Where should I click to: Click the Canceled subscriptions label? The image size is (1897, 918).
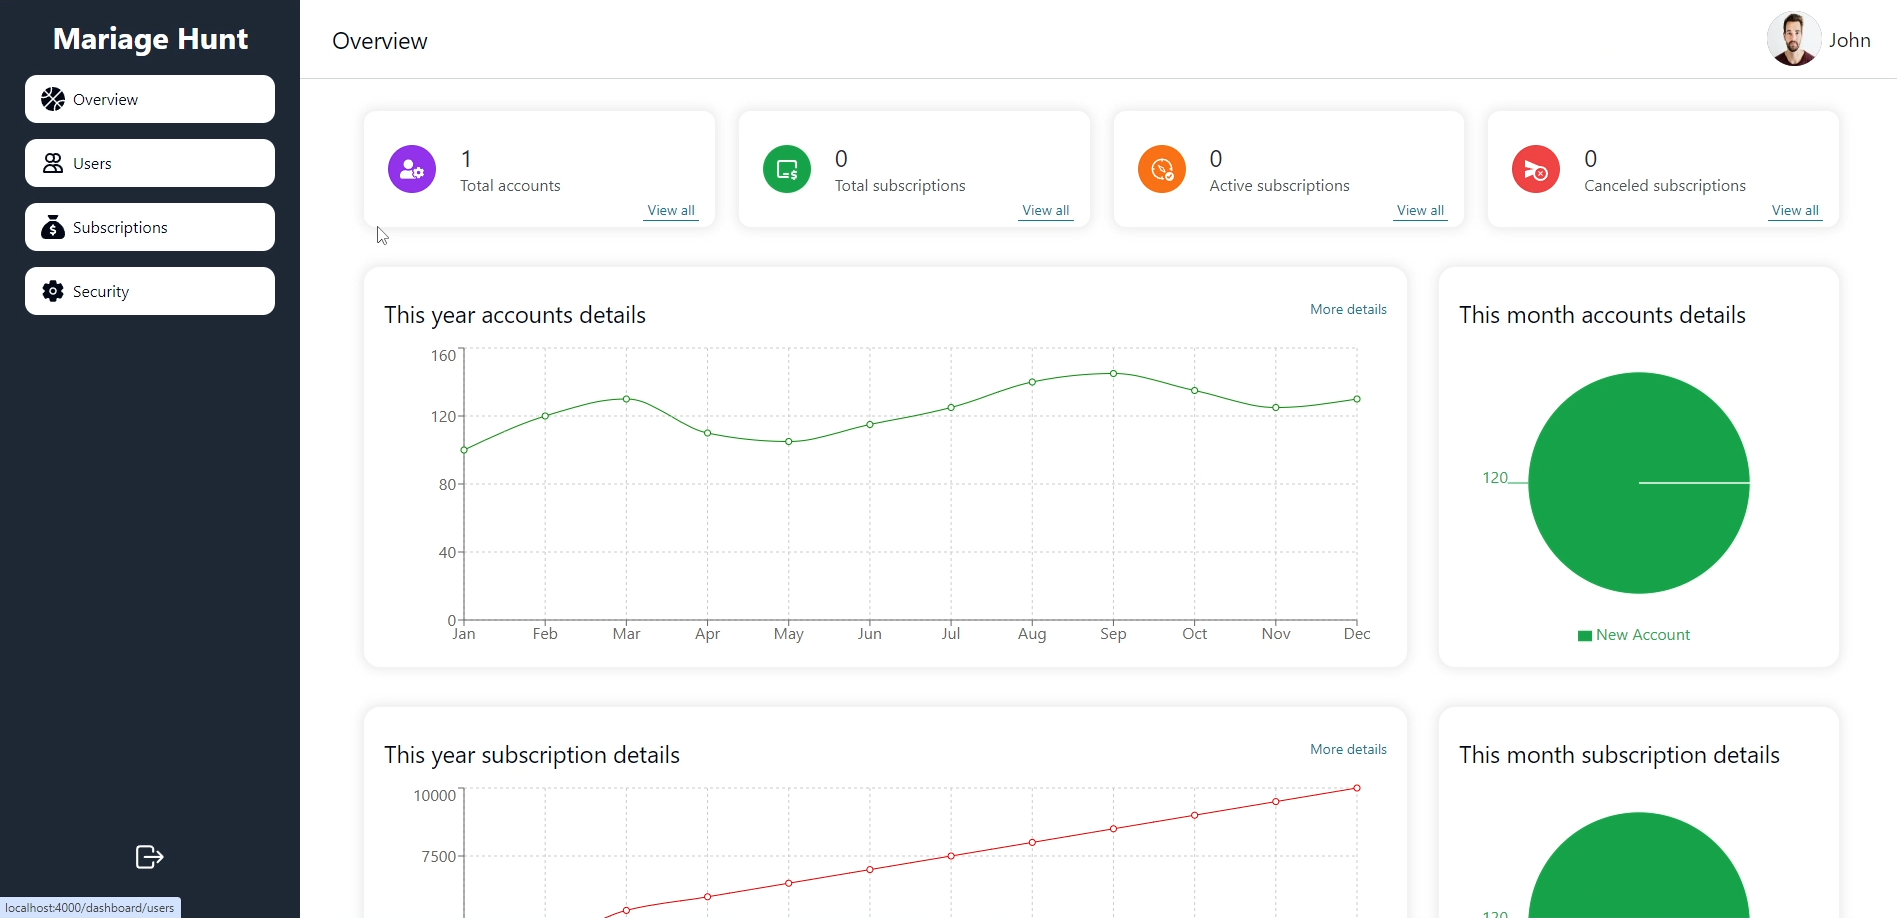pos(1665,186)
